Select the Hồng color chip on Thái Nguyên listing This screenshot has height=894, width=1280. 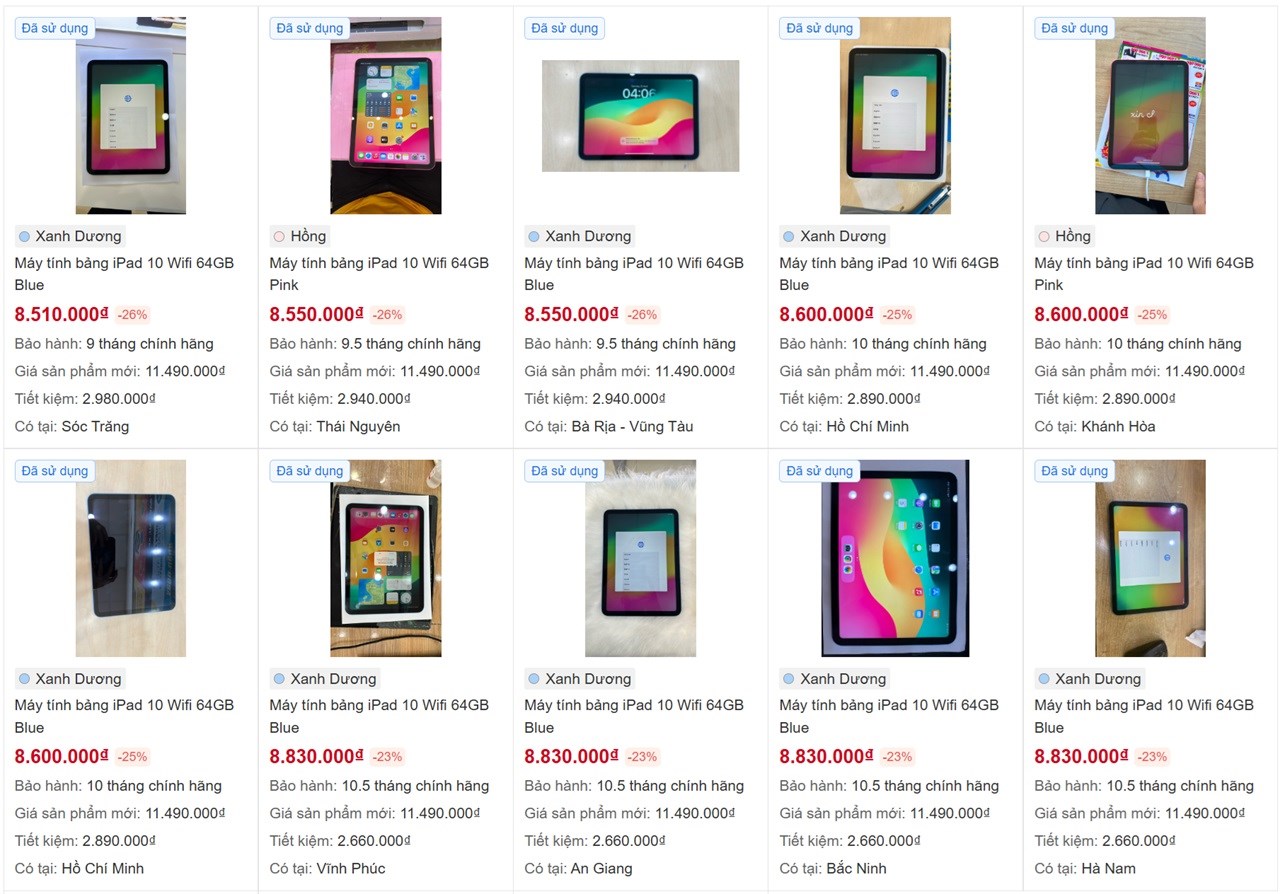point(300,236)
